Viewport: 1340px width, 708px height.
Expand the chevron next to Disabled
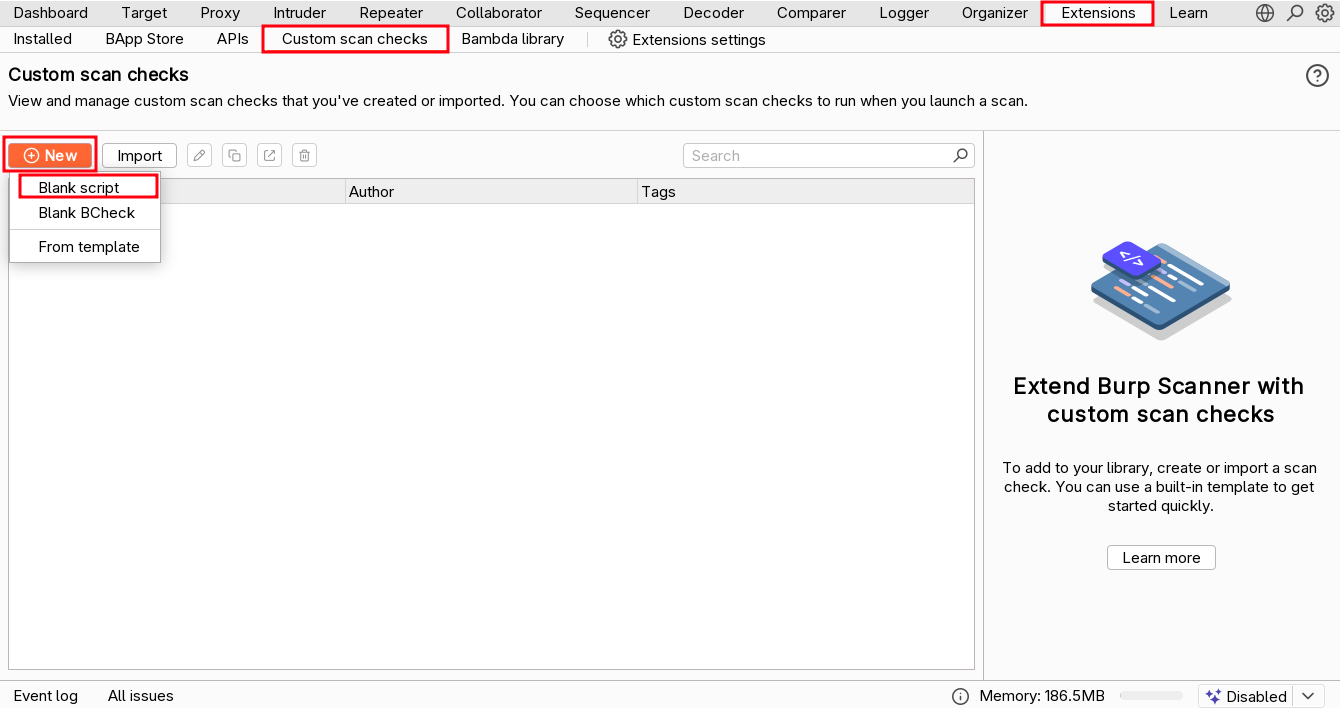coord(1308,696)
